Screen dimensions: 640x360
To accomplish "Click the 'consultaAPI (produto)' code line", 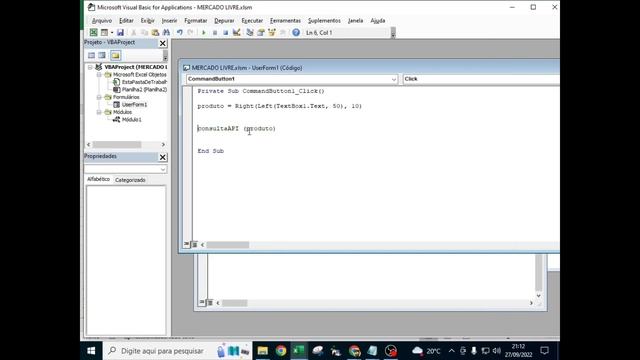I will pyautogui.click(x=237, y=129).
